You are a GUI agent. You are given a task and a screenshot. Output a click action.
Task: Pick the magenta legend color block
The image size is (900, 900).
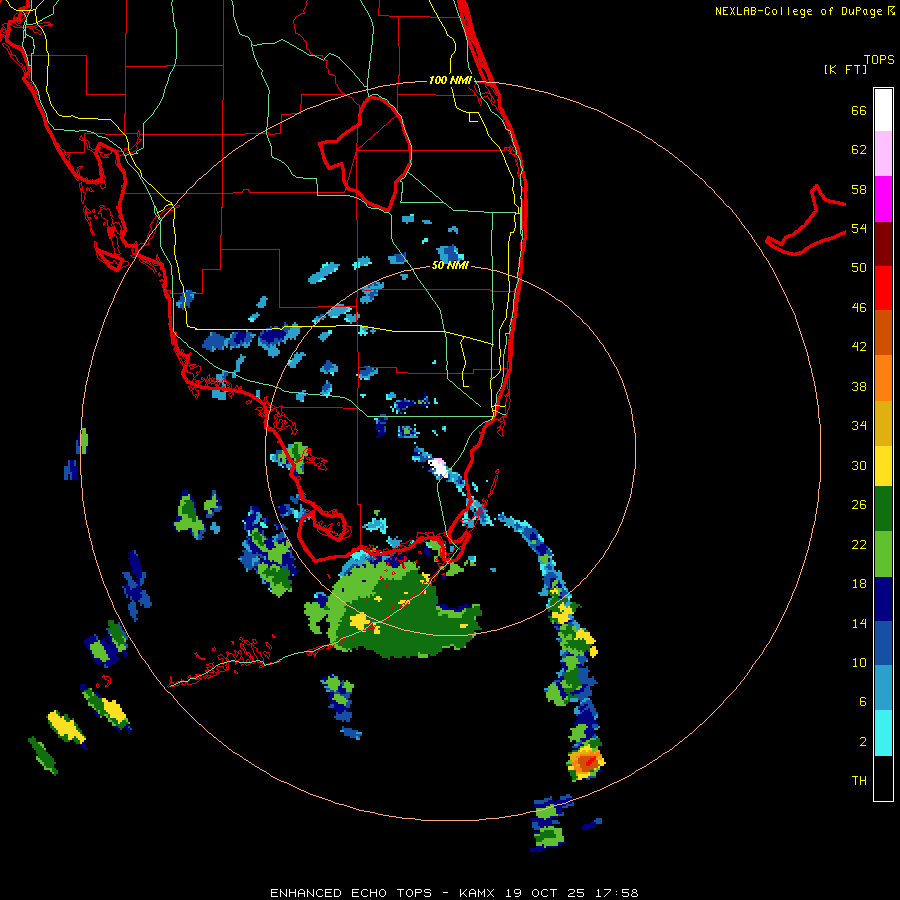tap(883, 199)
